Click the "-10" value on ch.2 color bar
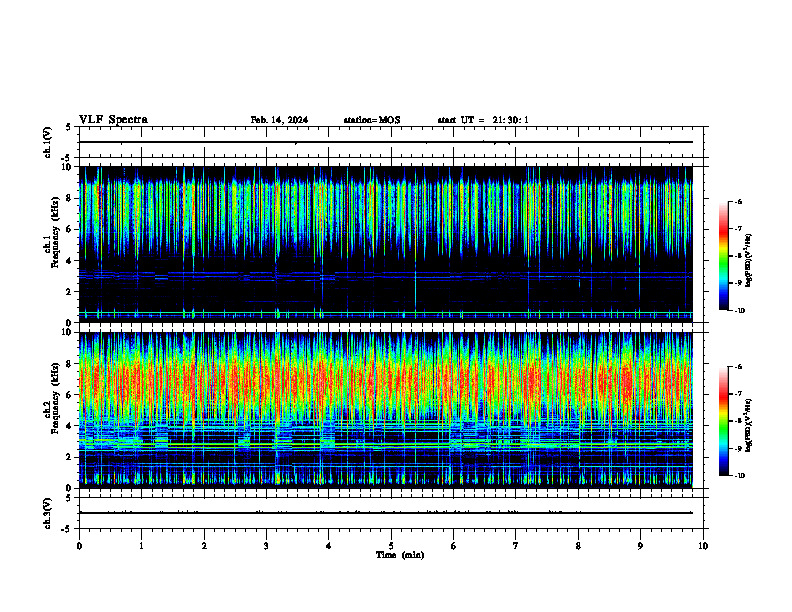Screen dimensions: 792x612 [x=740, y=476]
